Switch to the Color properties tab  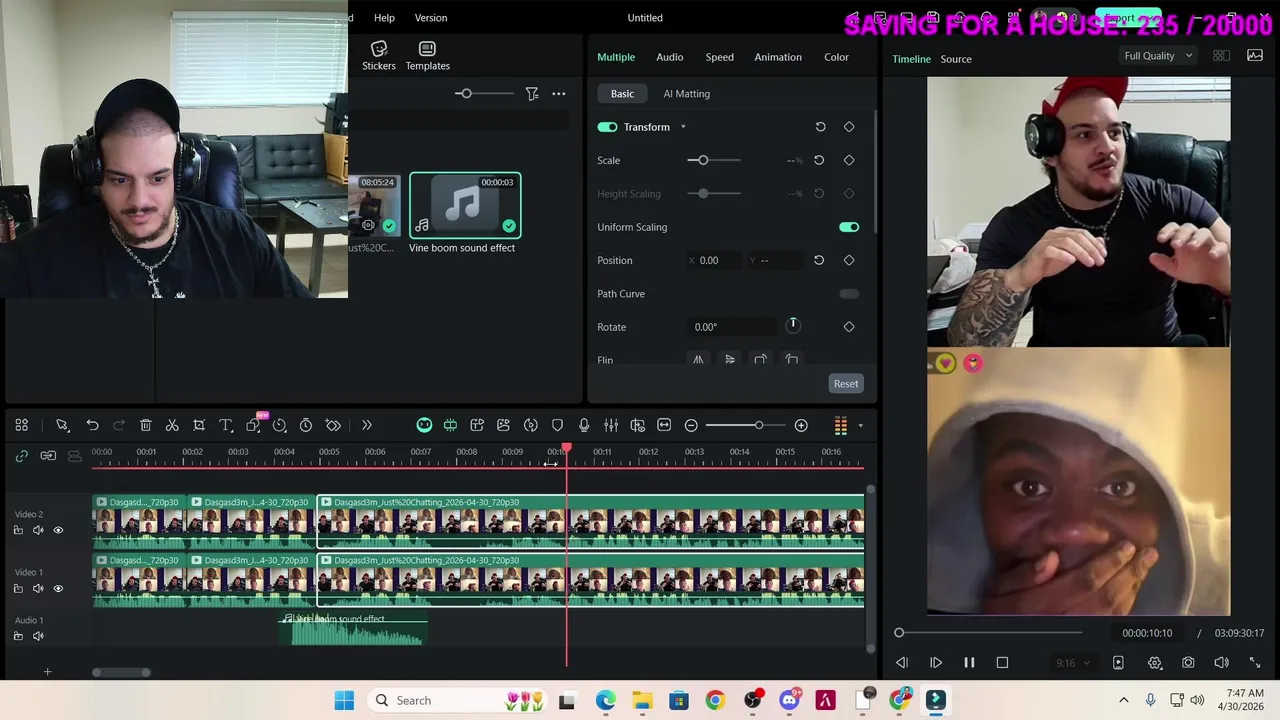pyautogui.click(x=837, y=57)
